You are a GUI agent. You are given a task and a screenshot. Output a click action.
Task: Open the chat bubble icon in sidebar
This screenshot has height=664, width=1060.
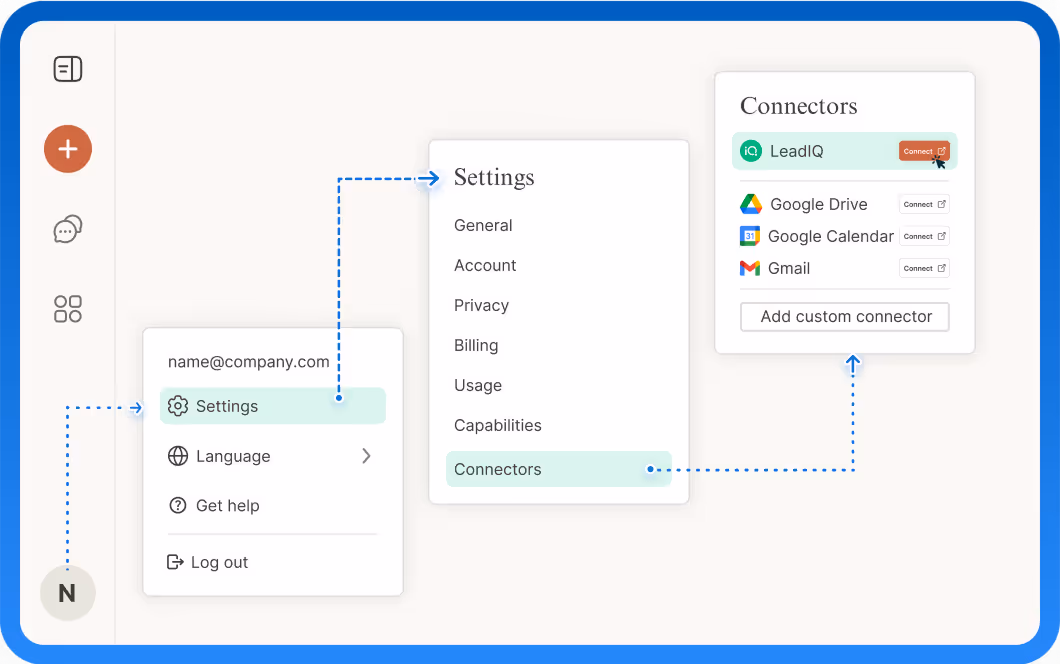click(67, 229)
